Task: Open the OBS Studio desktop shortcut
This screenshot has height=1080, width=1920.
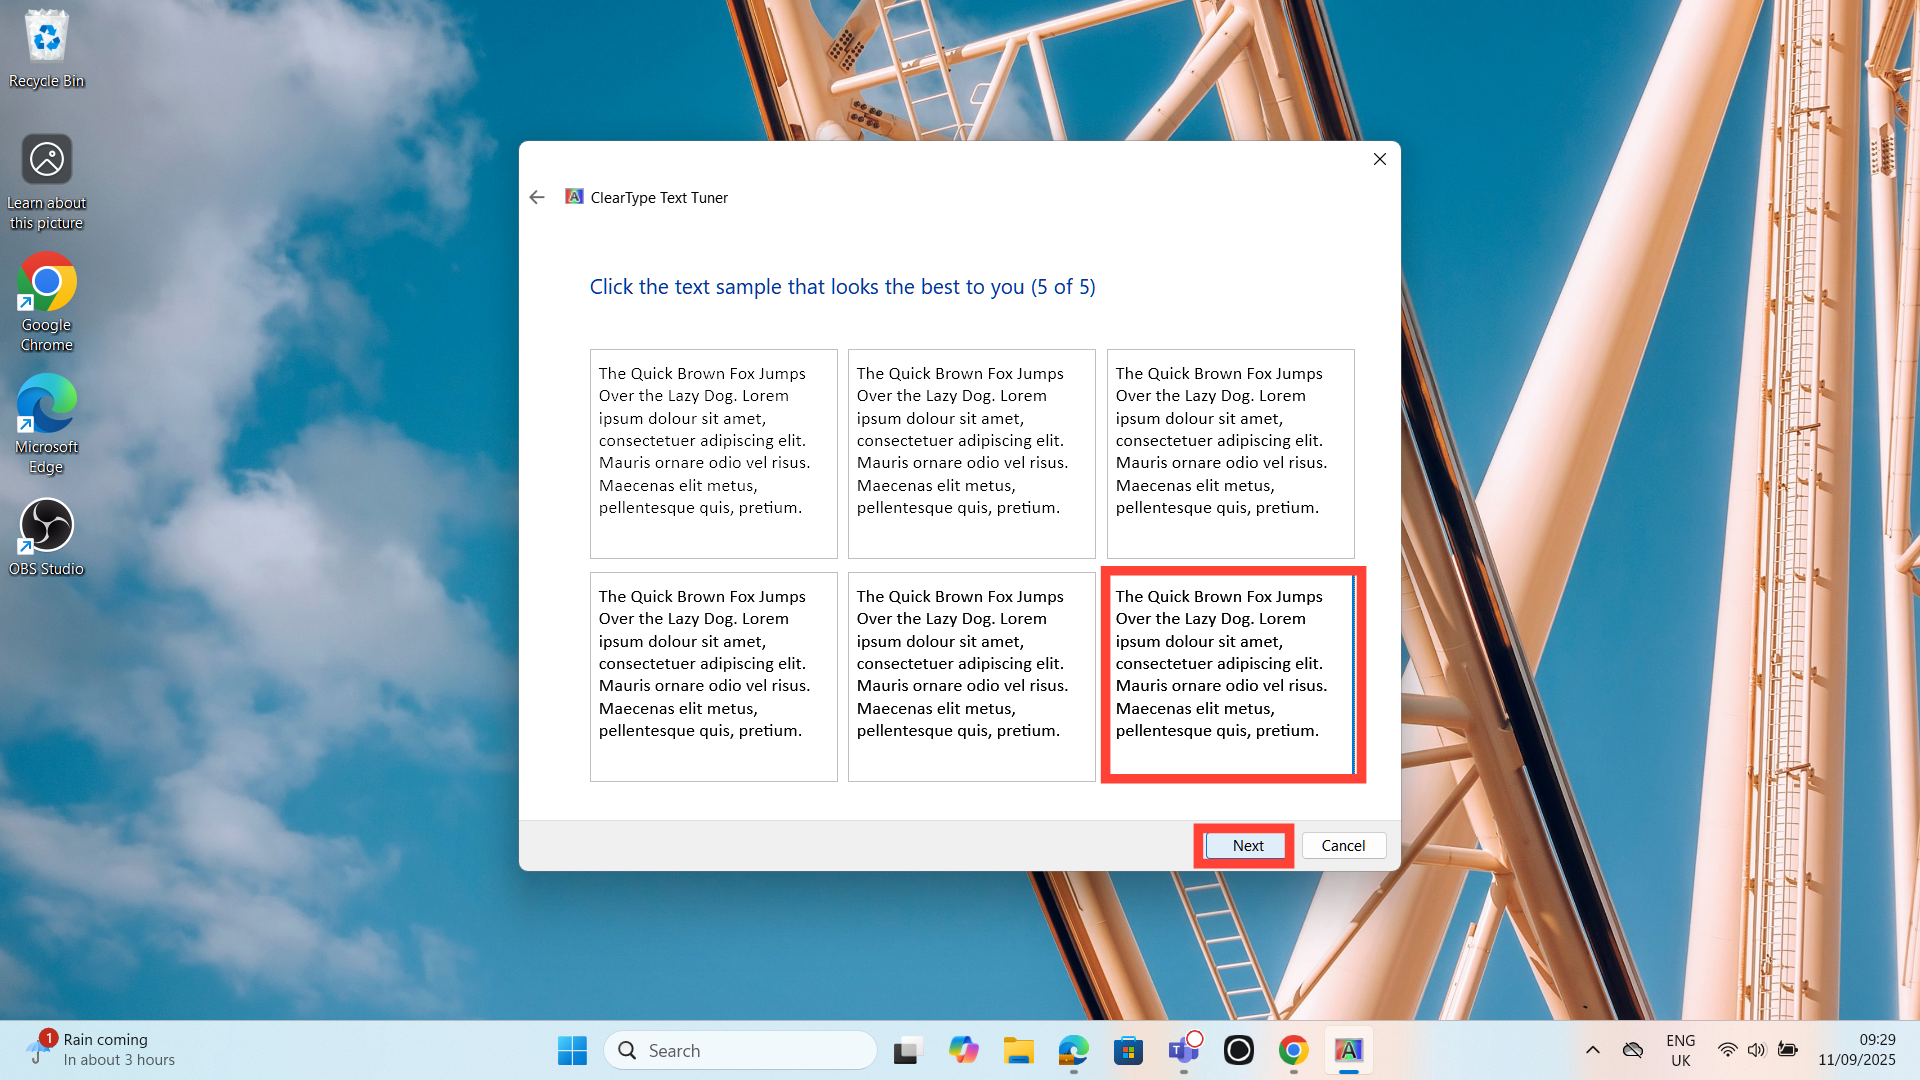Action: (x=46, y=537)
